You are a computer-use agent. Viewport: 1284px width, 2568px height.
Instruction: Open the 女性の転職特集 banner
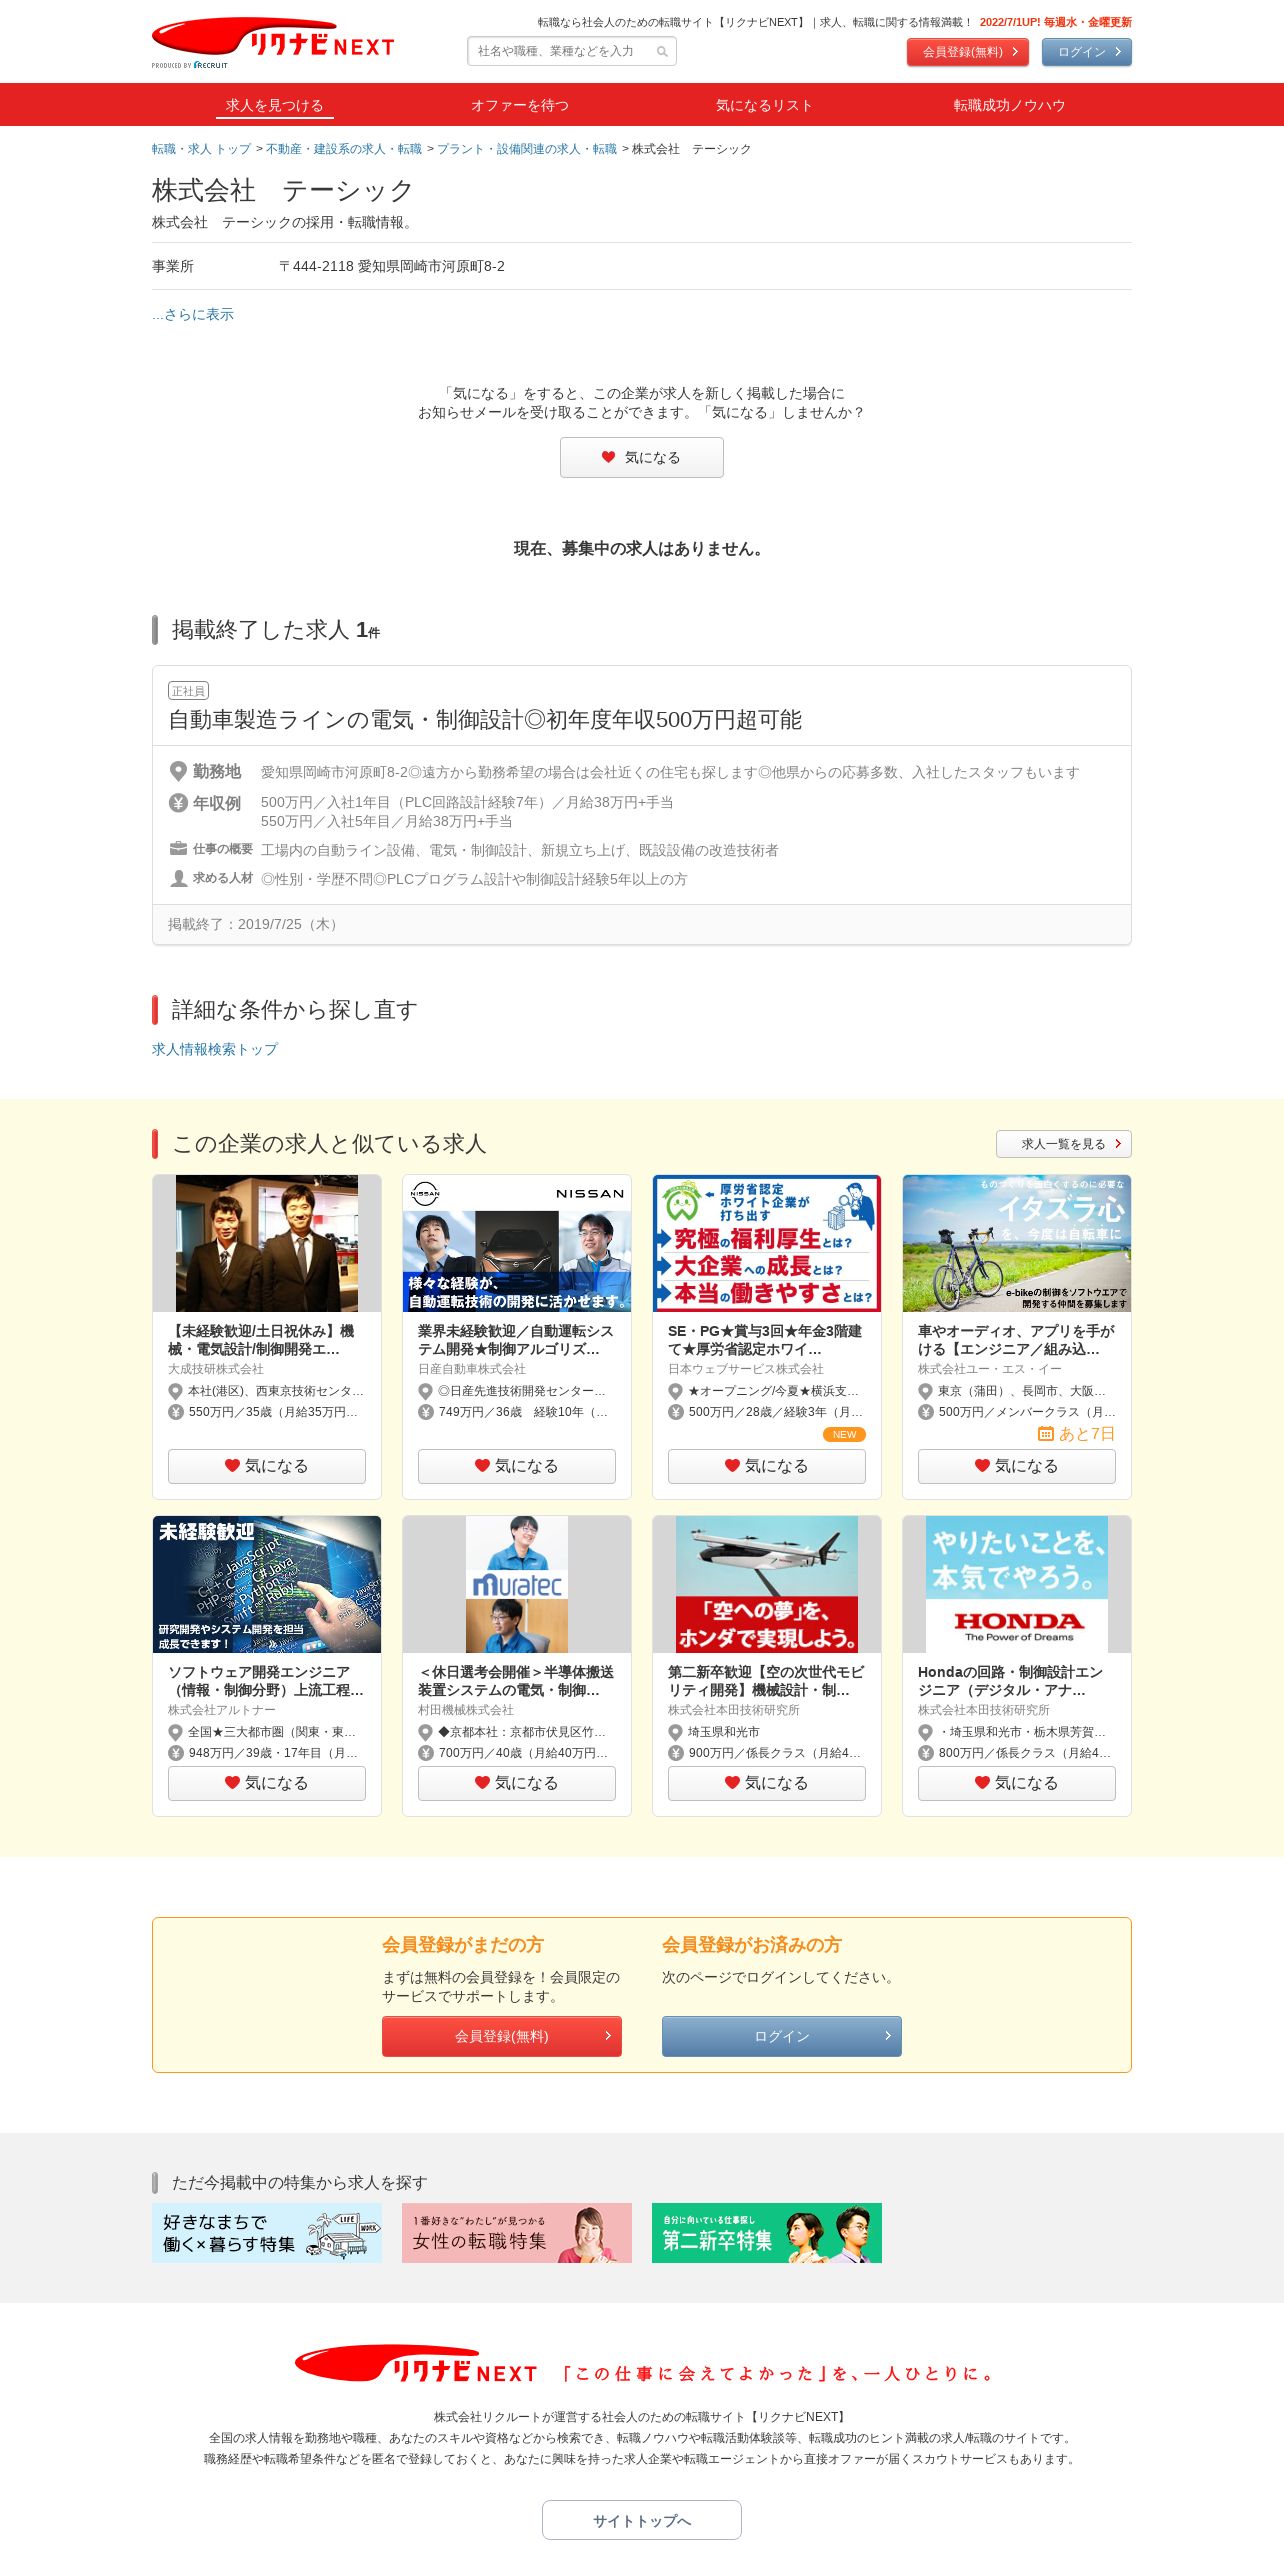coord(517,2233)
